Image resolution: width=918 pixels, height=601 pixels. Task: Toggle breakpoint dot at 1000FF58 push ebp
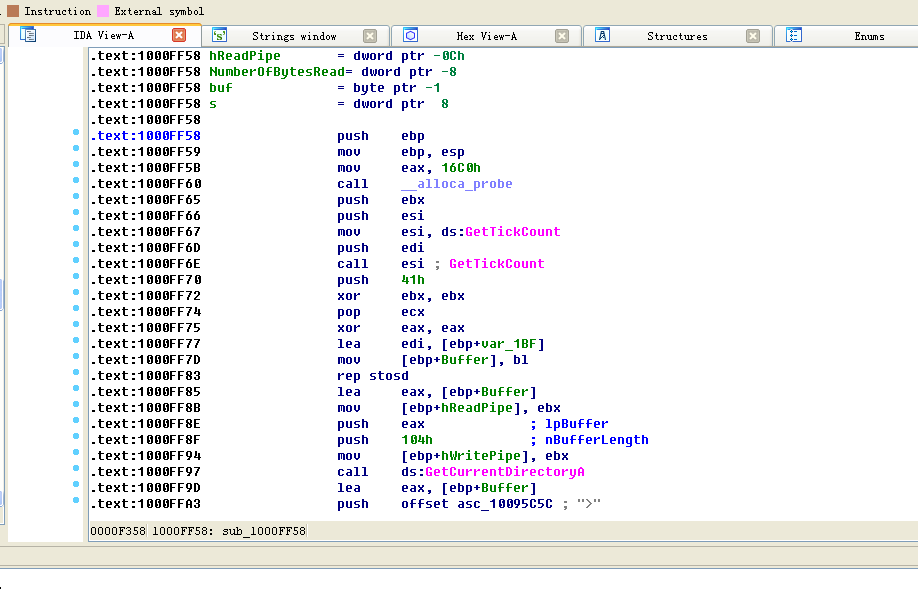click(x=76, y=132)
